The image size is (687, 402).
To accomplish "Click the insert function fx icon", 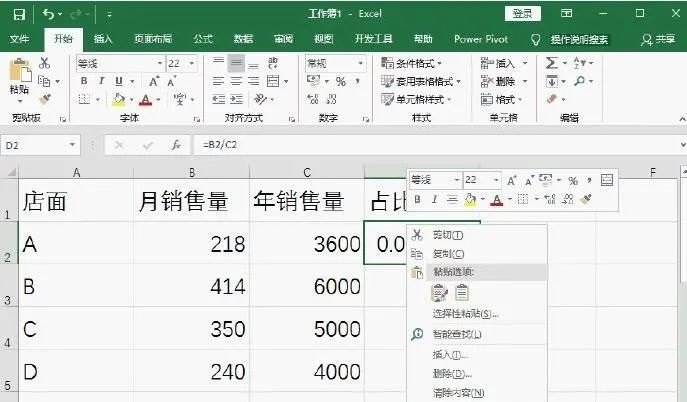I will point(176,145).
